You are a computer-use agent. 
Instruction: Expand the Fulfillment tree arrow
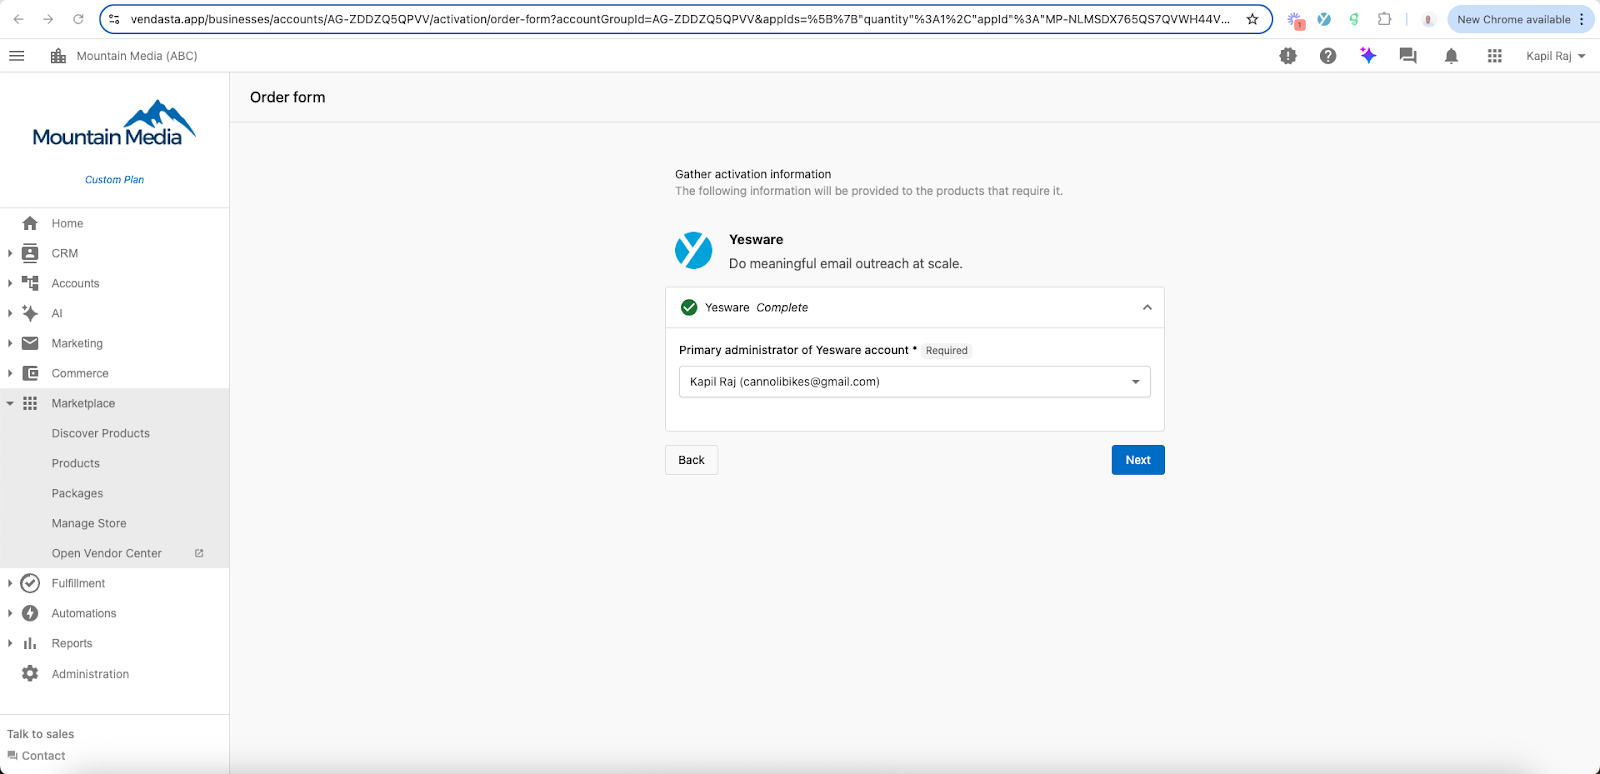[x=10, y=583]
